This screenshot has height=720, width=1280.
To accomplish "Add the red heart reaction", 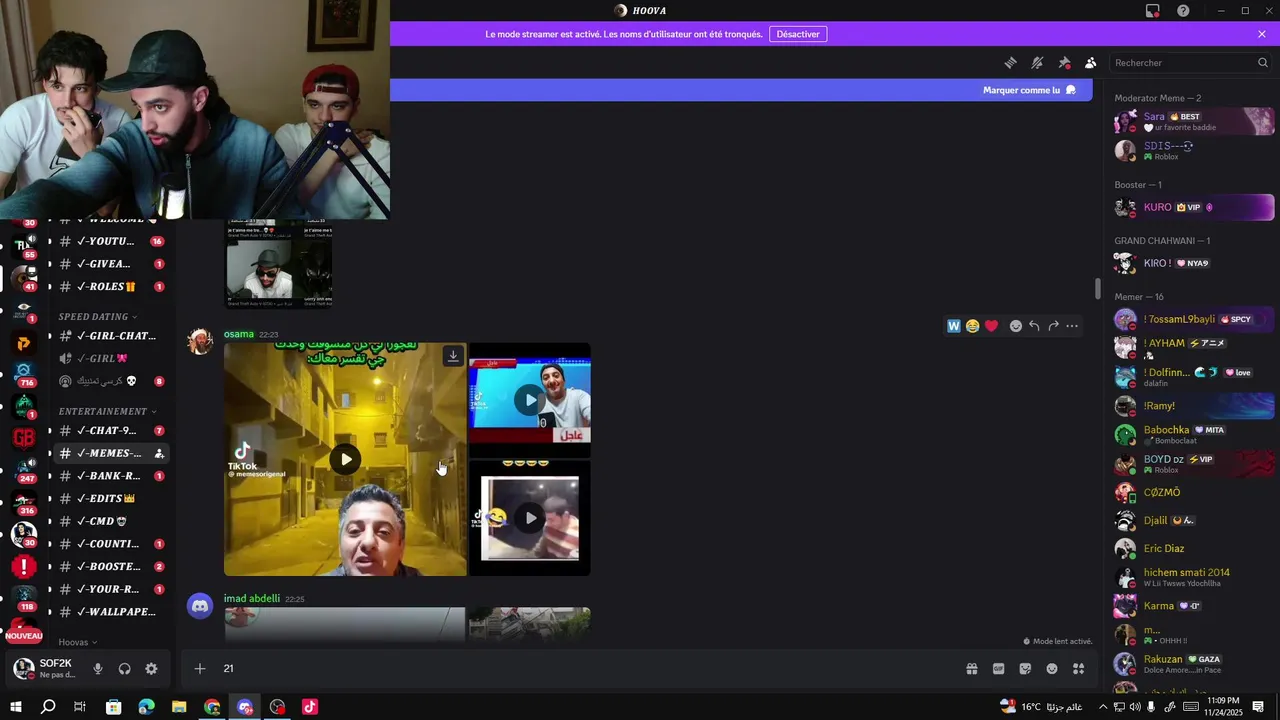I will (x=991, y=326).
